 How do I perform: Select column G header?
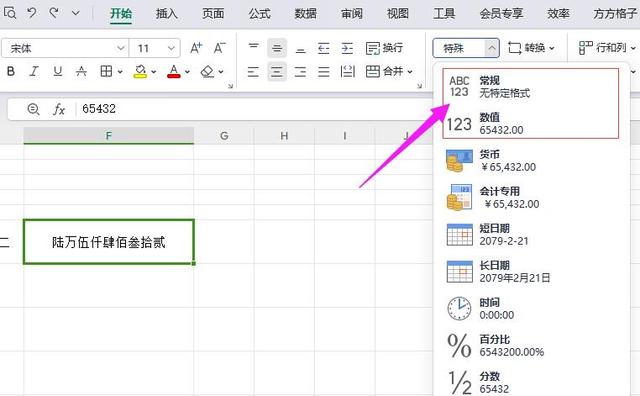[x=224, y=136]
